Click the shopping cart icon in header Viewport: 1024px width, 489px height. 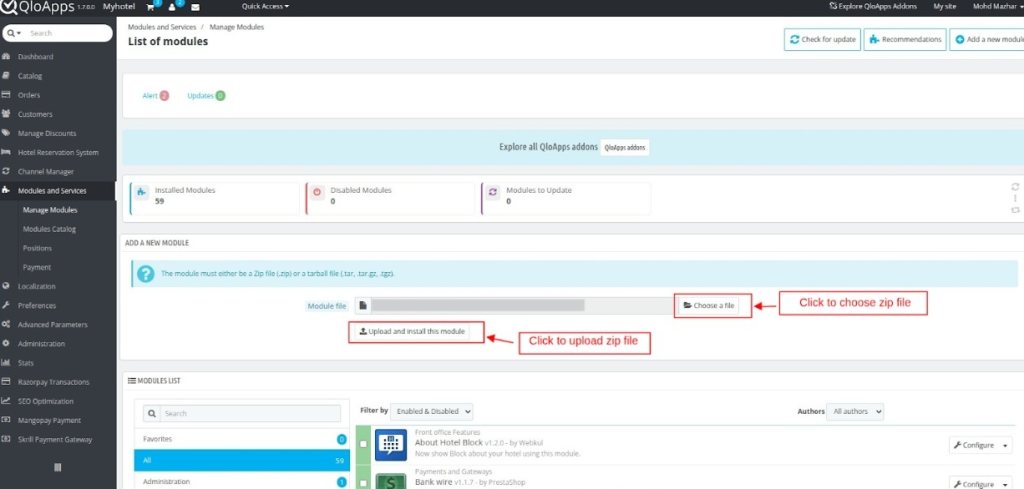(x=153, y=7)
